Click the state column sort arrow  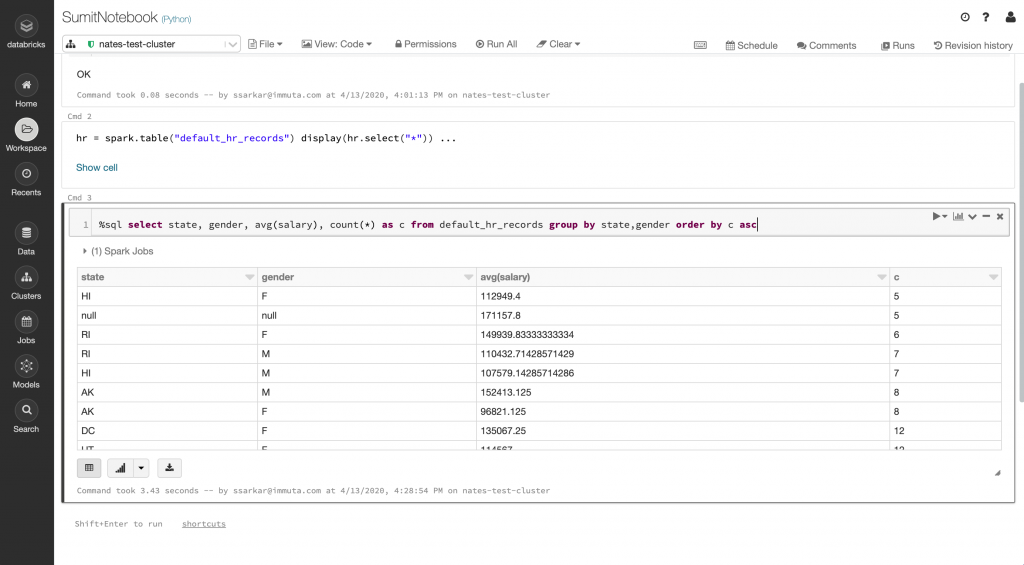[249, 277]
